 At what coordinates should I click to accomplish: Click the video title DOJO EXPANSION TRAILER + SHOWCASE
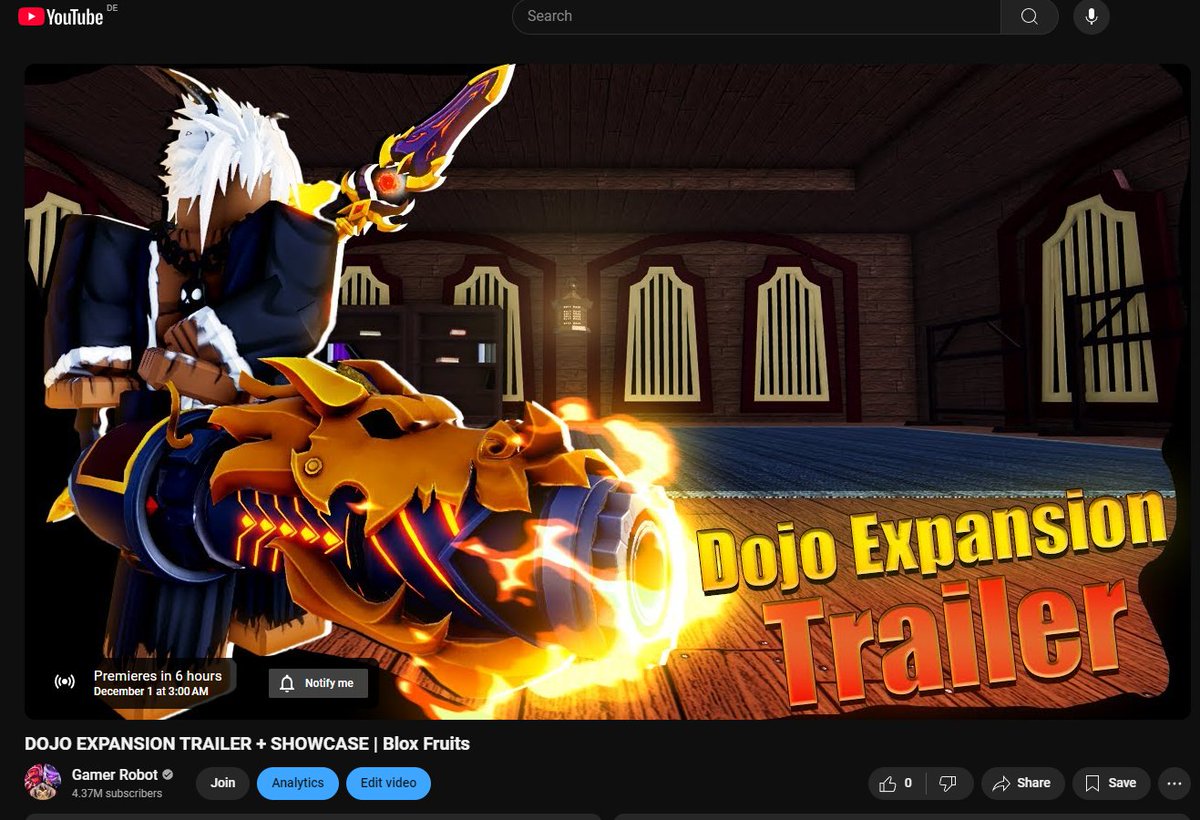247,743
